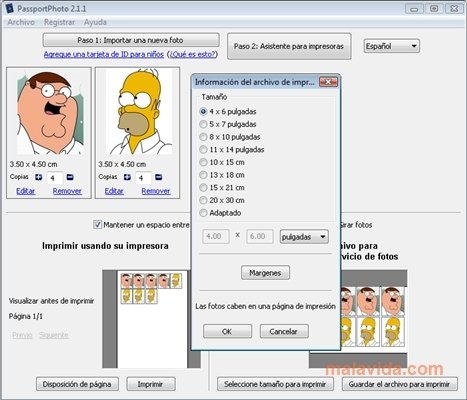Viewport: 467px width, 400px height.
Task: Select the Adaptado custom size option
Action: tap(203, 213)
